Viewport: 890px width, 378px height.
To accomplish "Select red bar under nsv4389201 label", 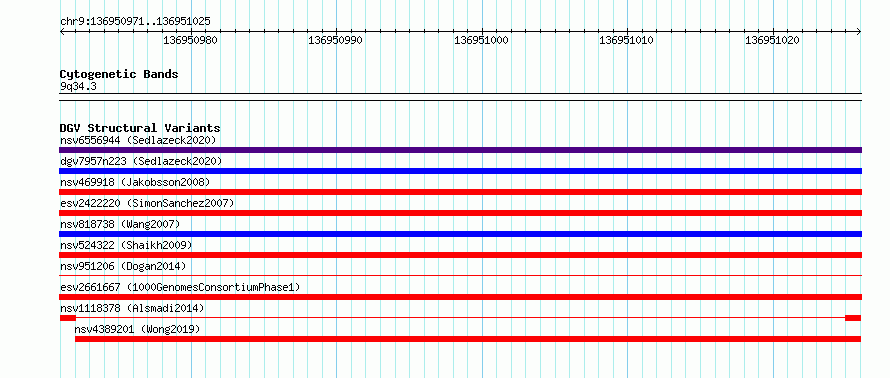I will pyautogui.click(x=468, y=339).
